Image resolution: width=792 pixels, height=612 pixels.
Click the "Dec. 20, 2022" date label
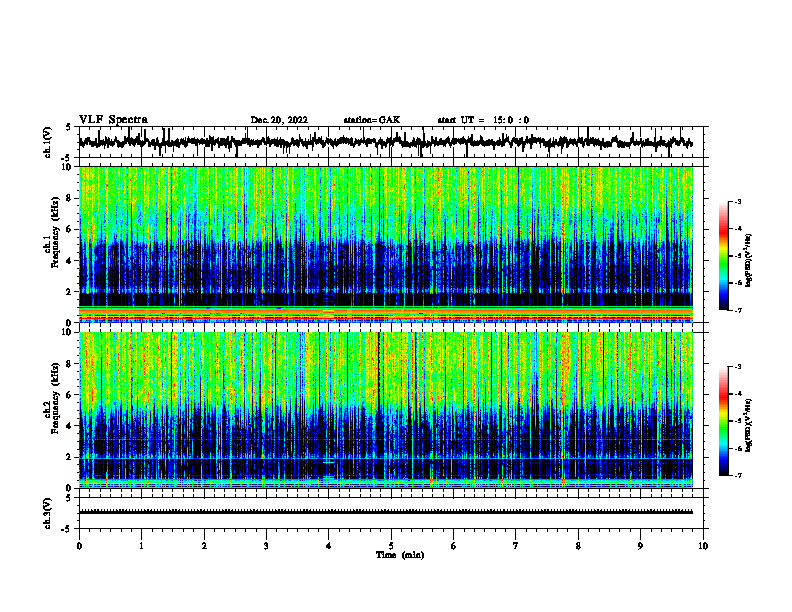(x=279, y=120)
